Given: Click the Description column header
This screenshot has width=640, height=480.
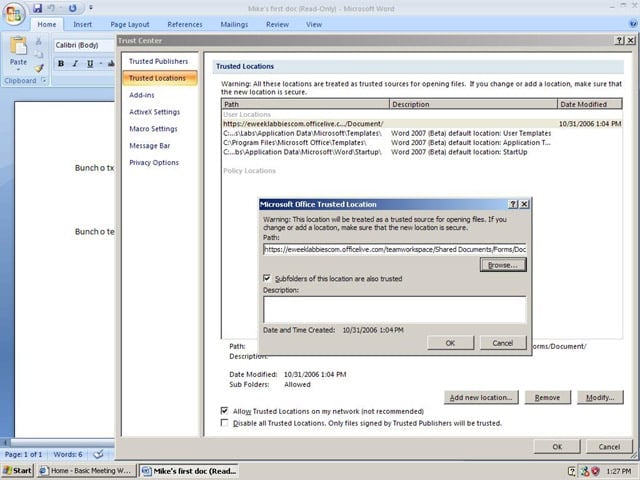Looking at the screenshot, I should coord(473,104).
